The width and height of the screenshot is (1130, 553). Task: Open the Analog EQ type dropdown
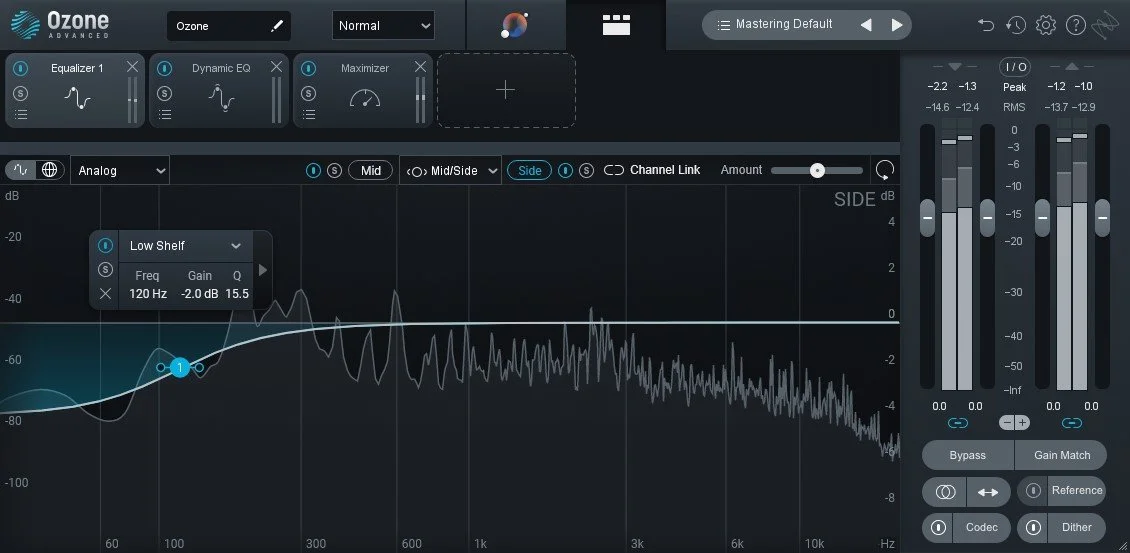pos(120,170)
